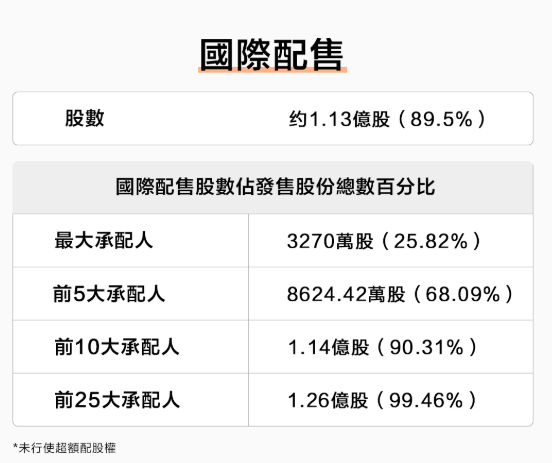Select the 前25大承配人 row label
552x463 pixels.
pos(117,400)
